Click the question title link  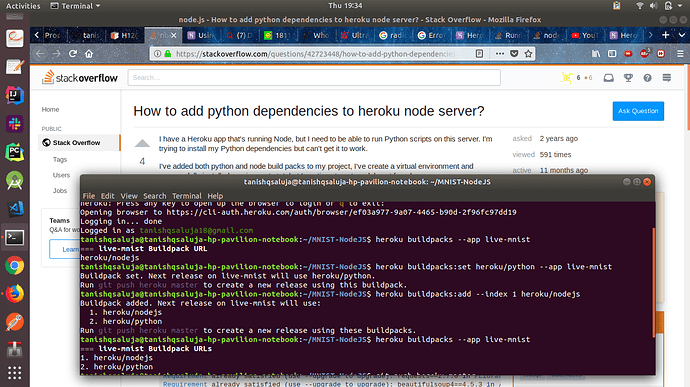[x=308, y=111]
